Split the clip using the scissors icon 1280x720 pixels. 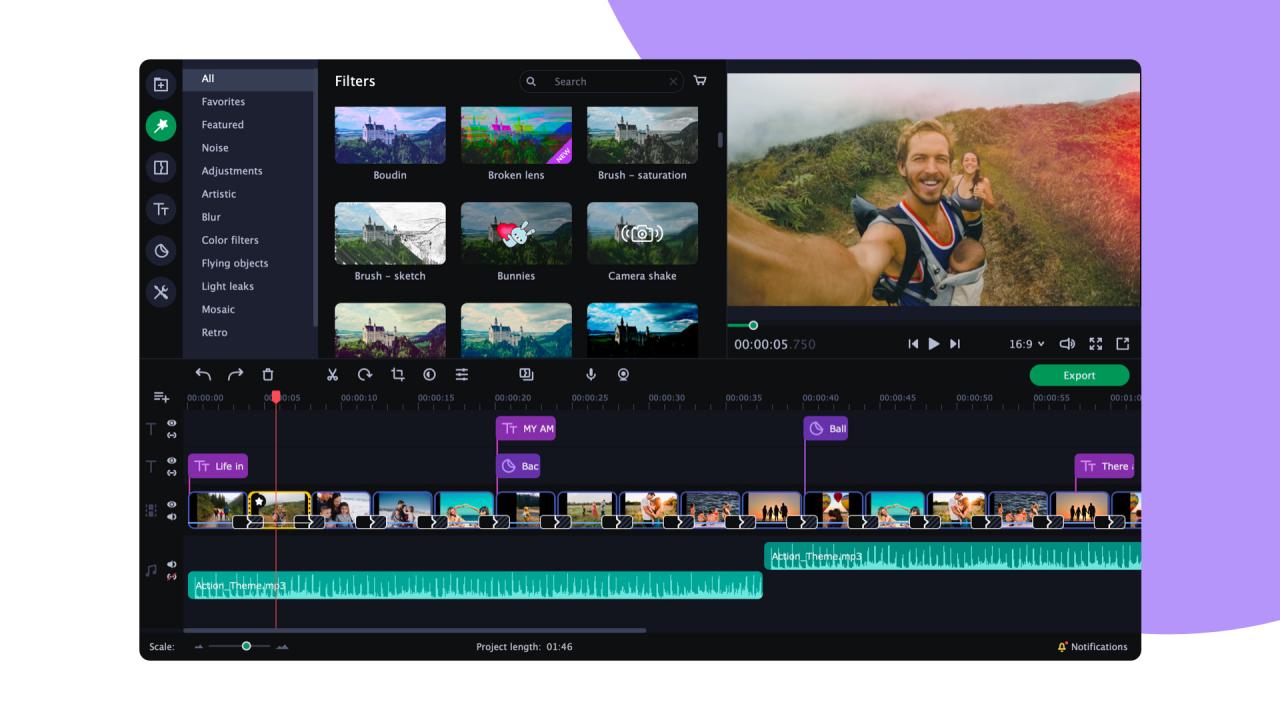click(330, 374)
